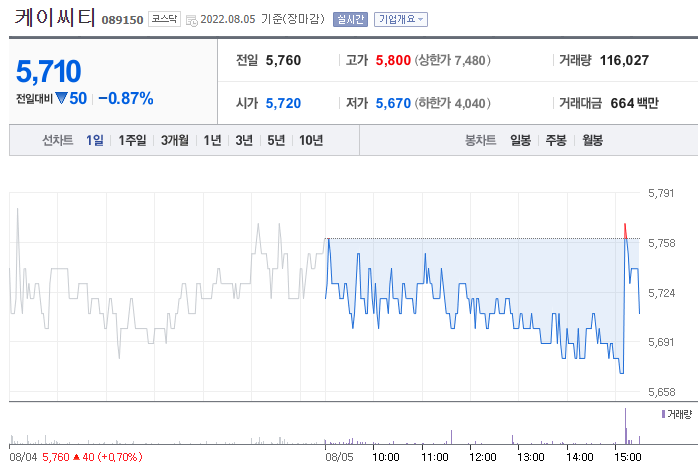Click the lower limit text 하한가 4,040
698x474 pixels.
pyautogui.click(x=453, y=103)
